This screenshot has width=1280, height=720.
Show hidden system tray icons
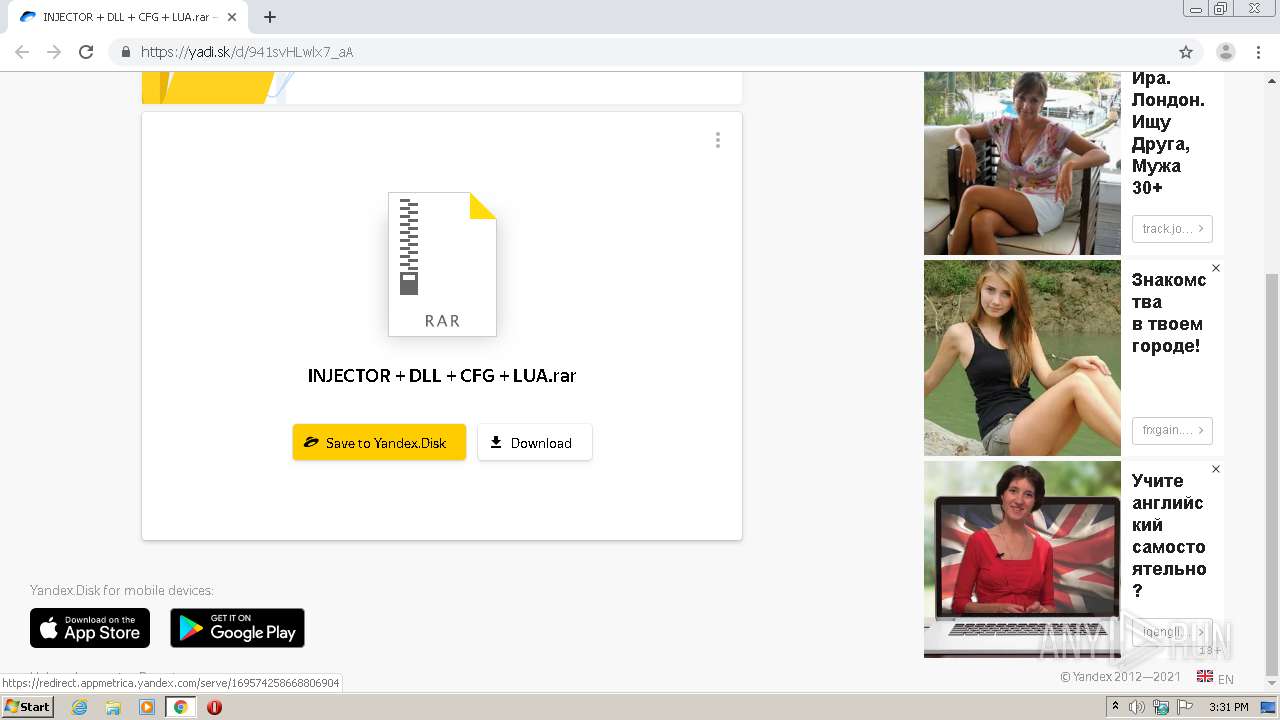click(x=1116, y=707)
